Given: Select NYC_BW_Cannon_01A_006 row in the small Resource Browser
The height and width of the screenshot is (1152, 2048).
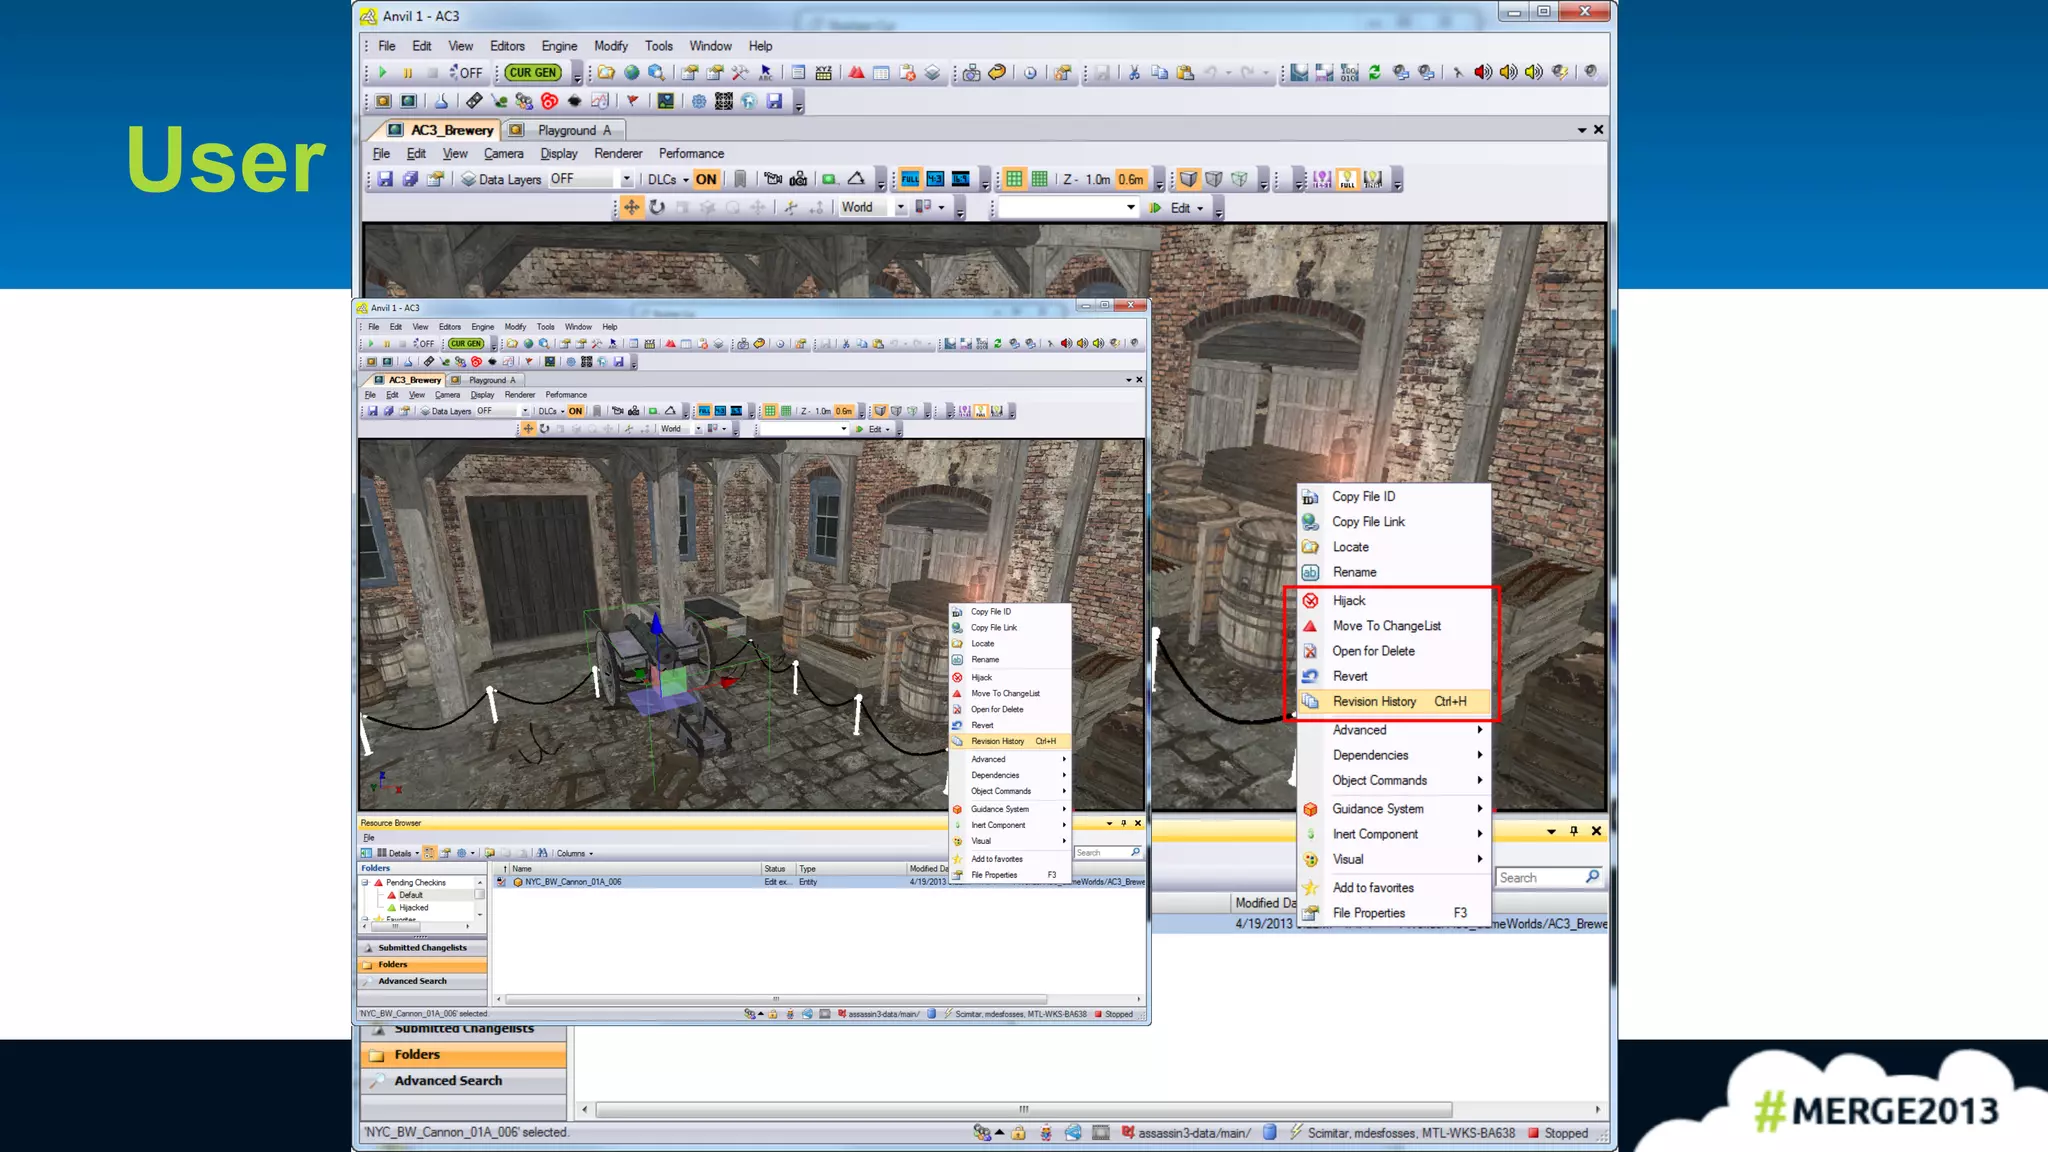Looking at the screenshot, I should 820,882.
